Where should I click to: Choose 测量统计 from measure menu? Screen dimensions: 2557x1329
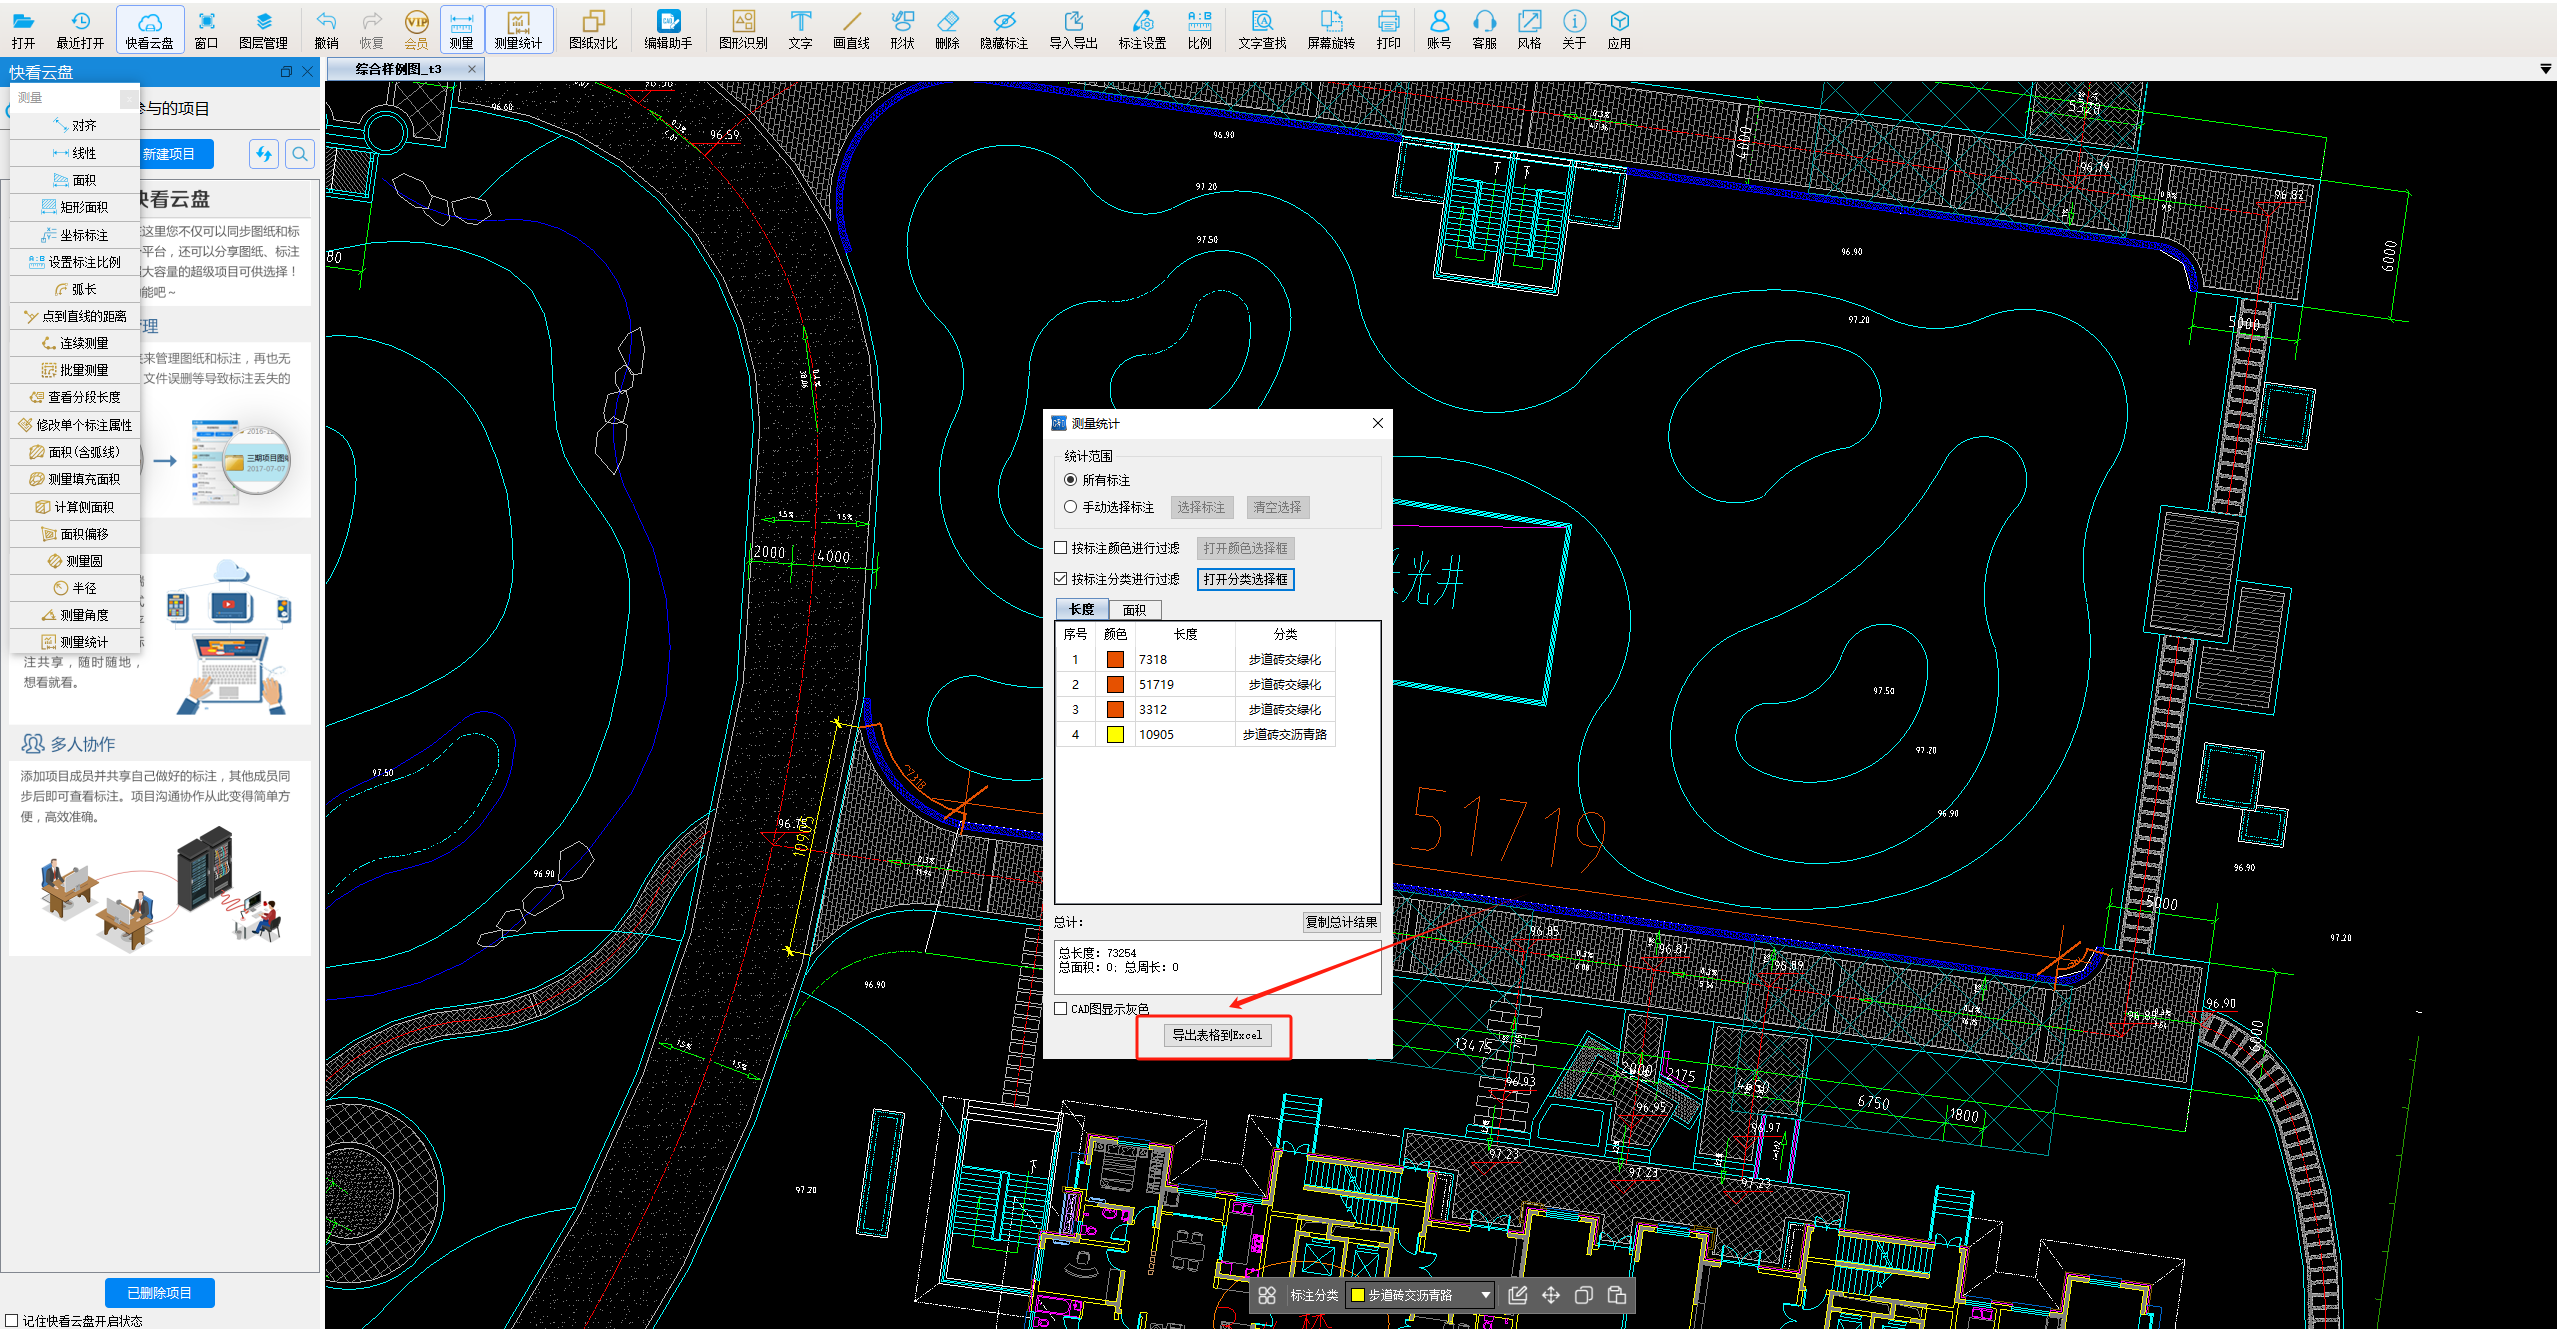click(x=75, y=642)
